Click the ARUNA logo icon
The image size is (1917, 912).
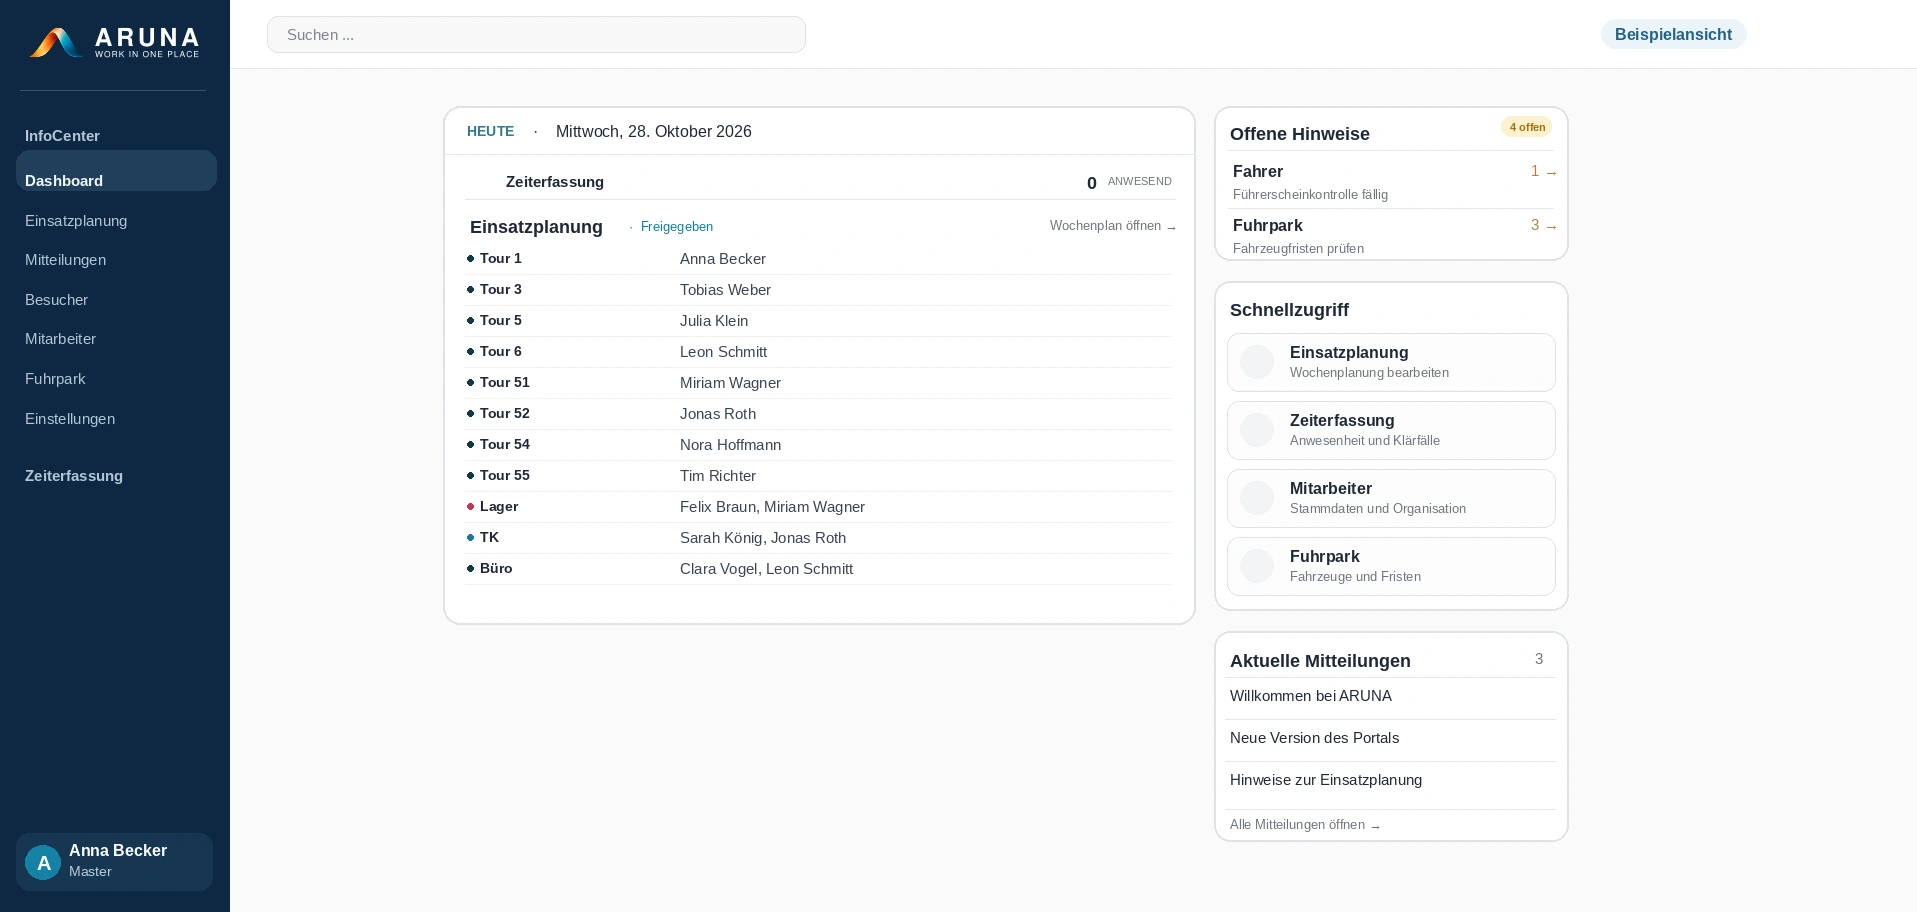point(55,42)
